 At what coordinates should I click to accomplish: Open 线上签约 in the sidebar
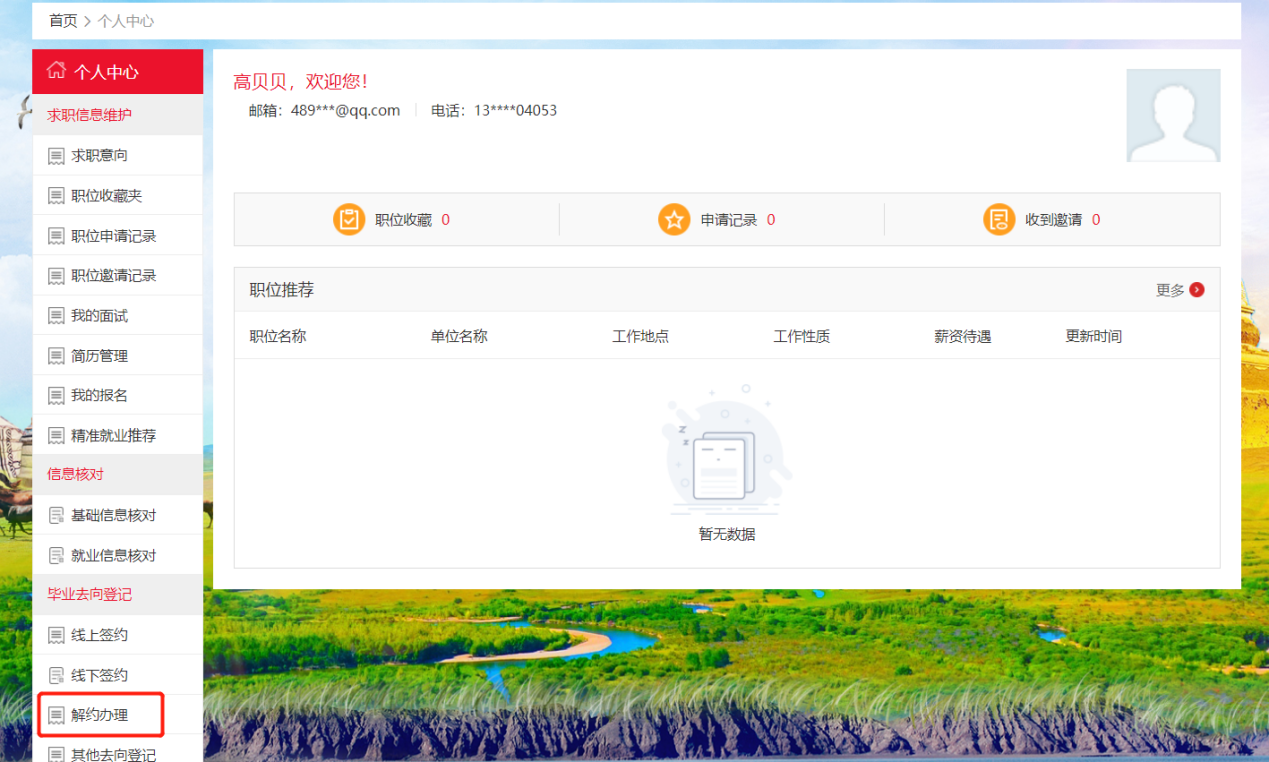tap(99, 635)
